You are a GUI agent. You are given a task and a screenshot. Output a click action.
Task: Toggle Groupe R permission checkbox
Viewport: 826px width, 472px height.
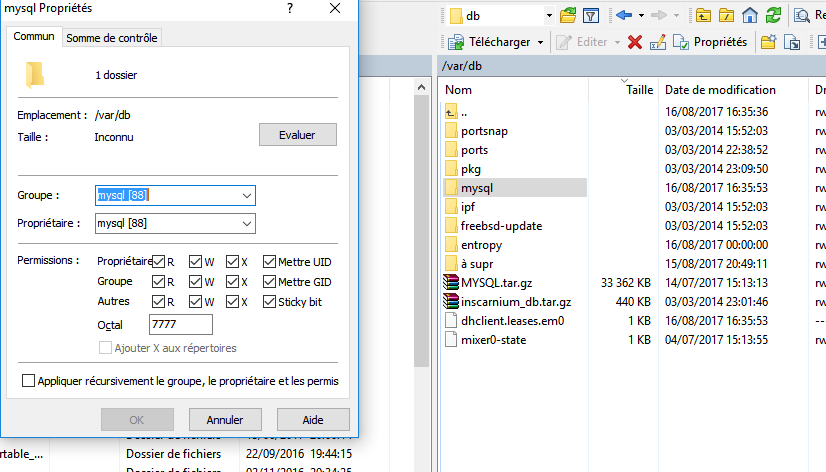pyautogui.click(x=159, y=281)
